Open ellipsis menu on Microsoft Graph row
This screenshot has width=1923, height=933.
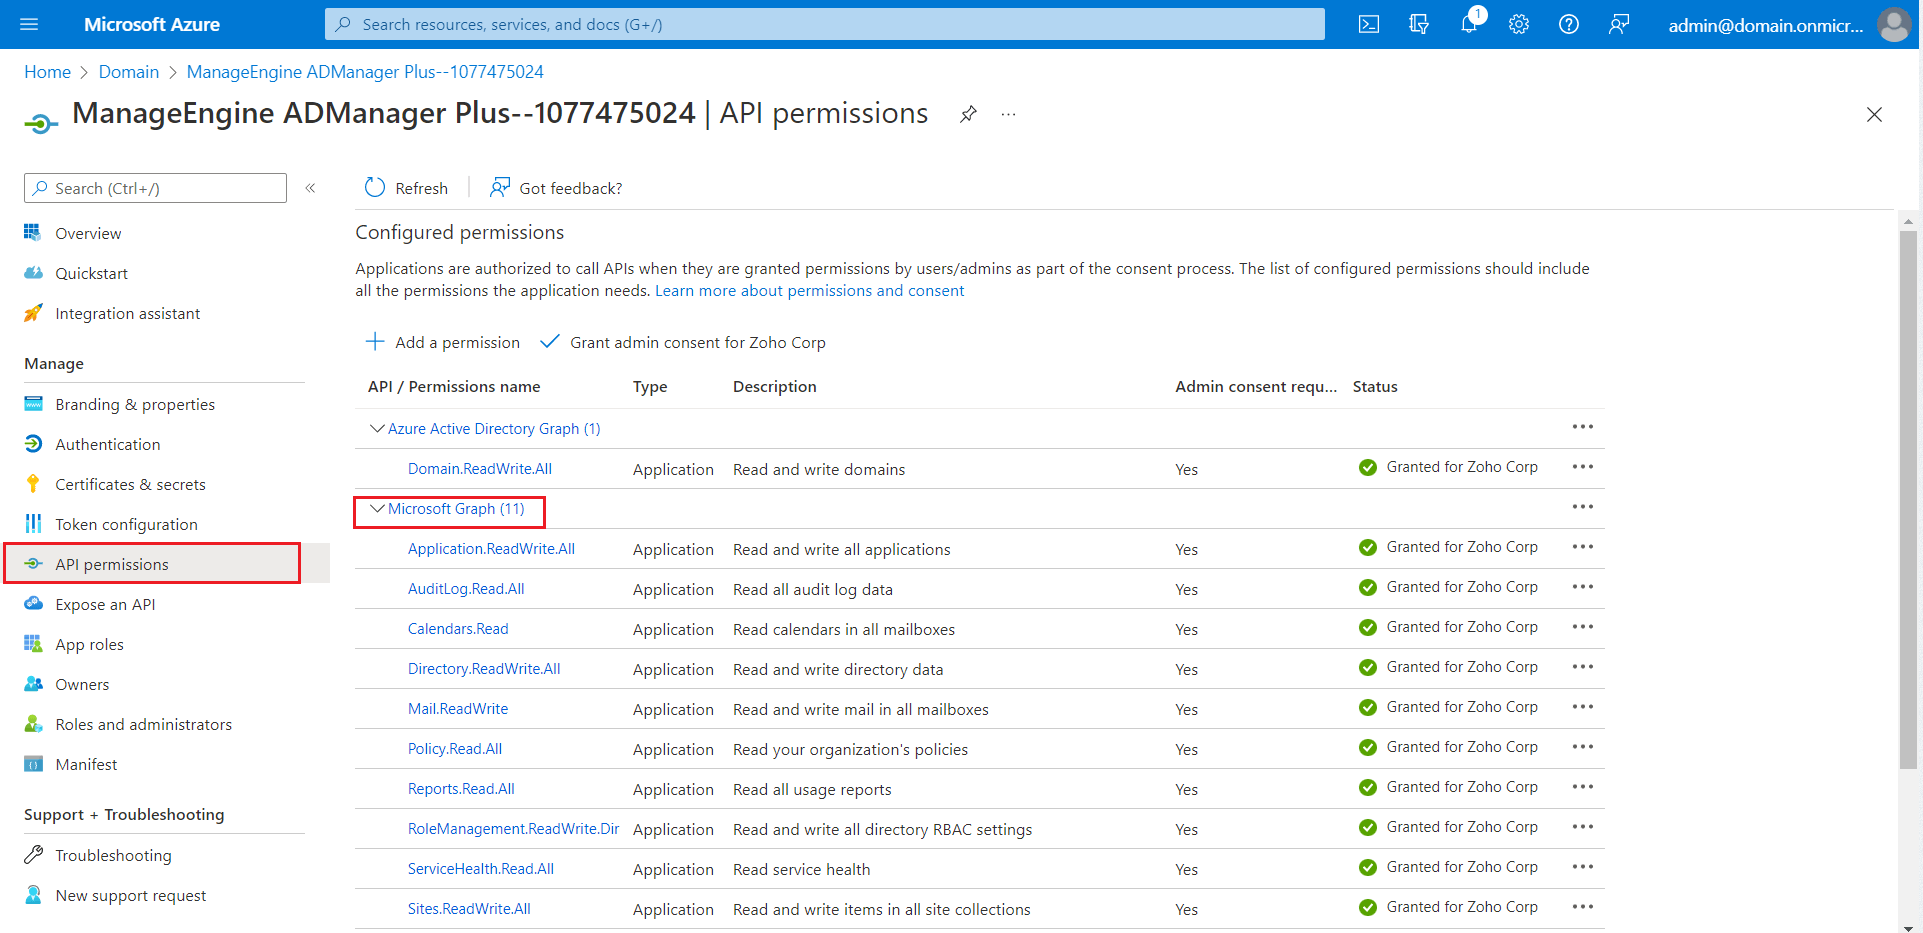pos(1582,507)
